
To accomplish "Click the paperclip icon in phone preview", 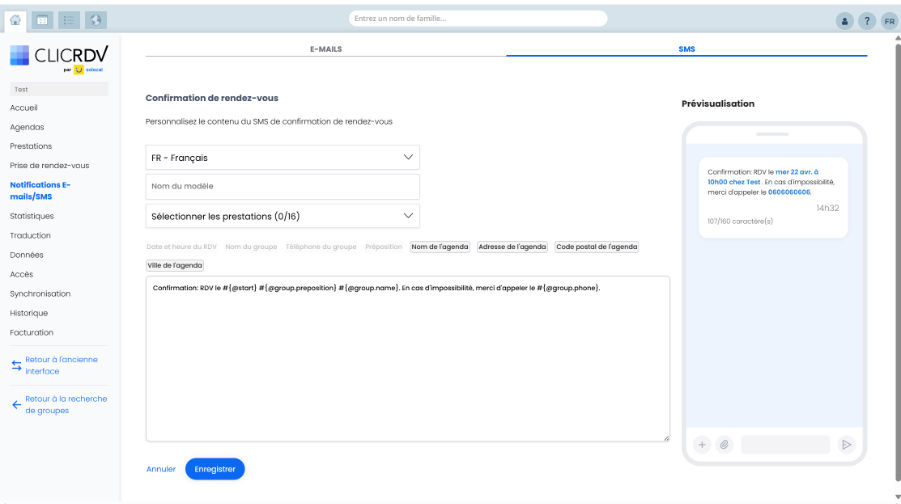I will click(x=724, y=445).
